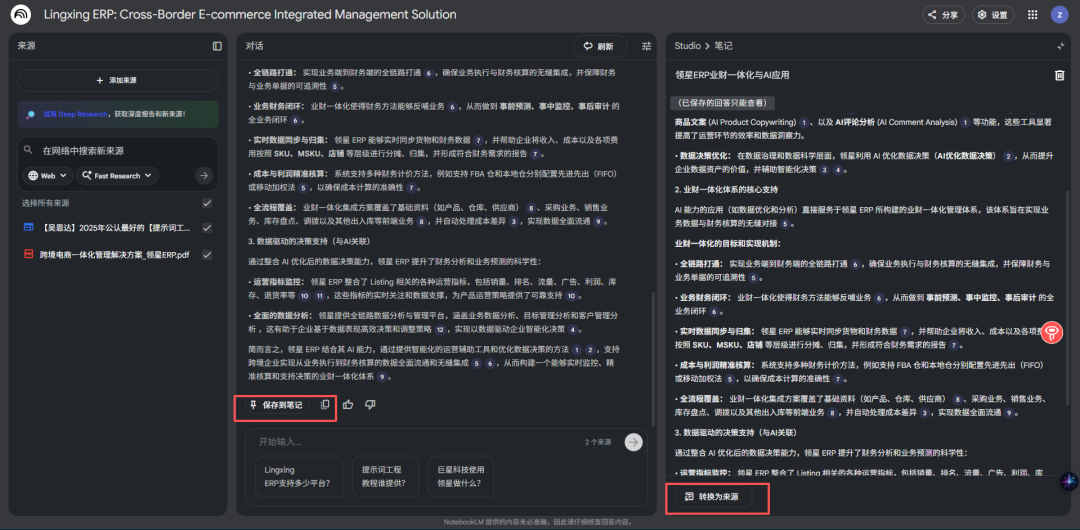
Task: Save response to notes (保存到笔记)
Action: [x=276, y=405]
